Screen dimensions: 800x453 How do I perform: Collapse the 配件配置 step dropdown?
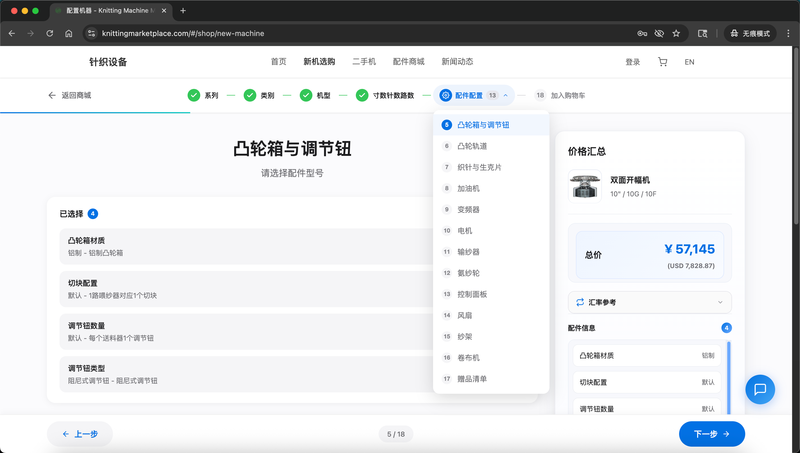[506, 96]
